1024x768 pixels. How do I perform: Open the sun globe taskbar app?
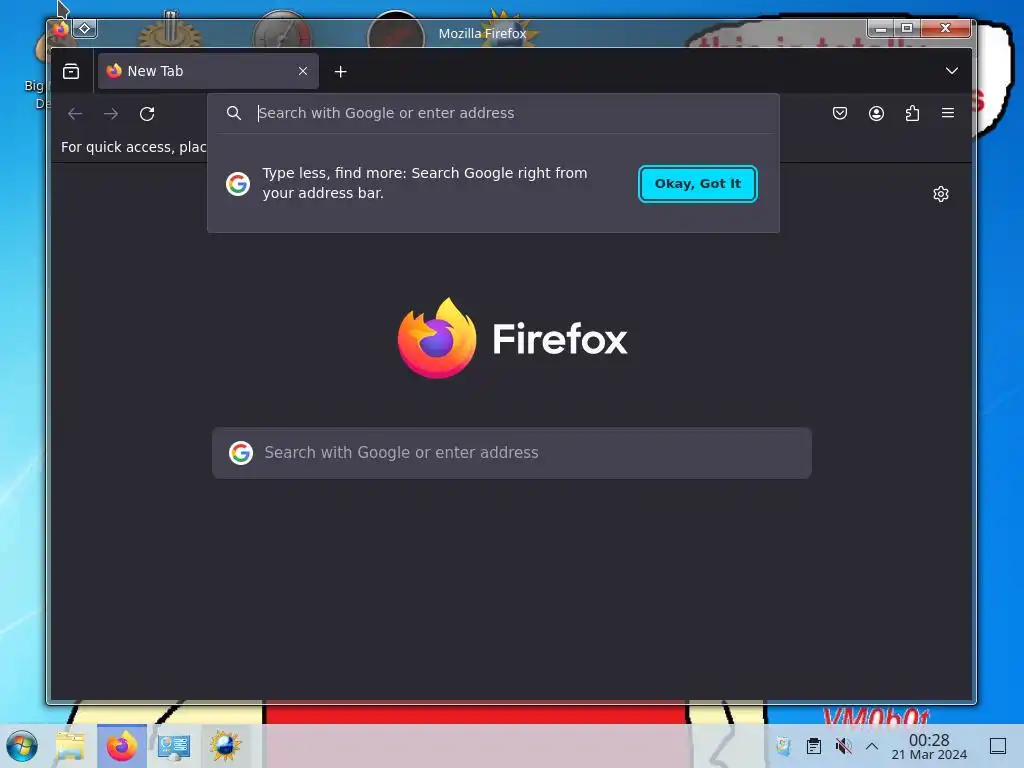225,746
